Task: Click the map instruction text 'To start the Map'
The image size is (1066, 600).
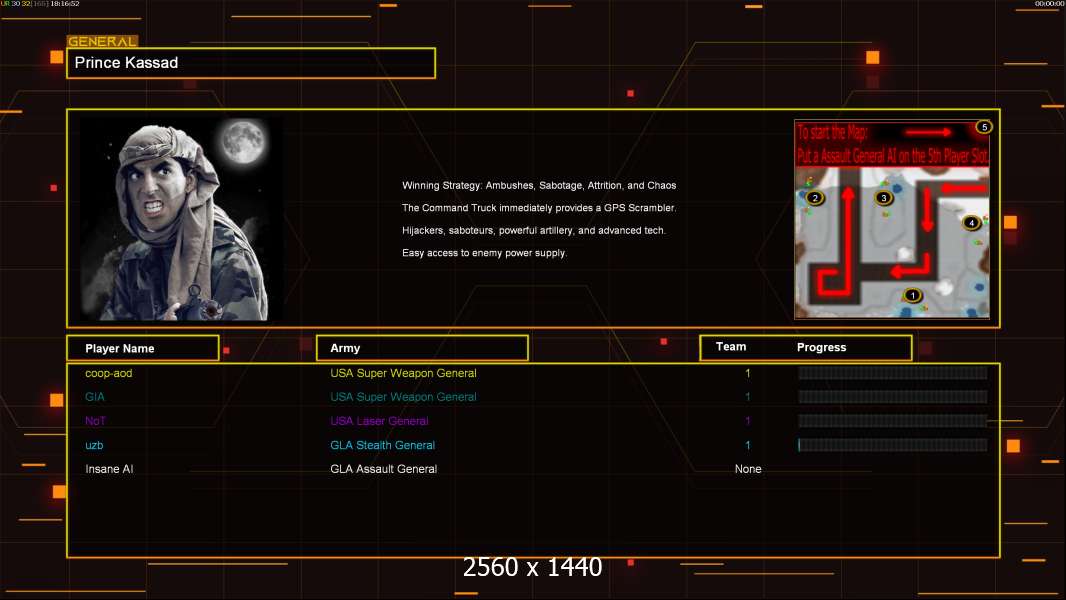Action: pos(832,133)
